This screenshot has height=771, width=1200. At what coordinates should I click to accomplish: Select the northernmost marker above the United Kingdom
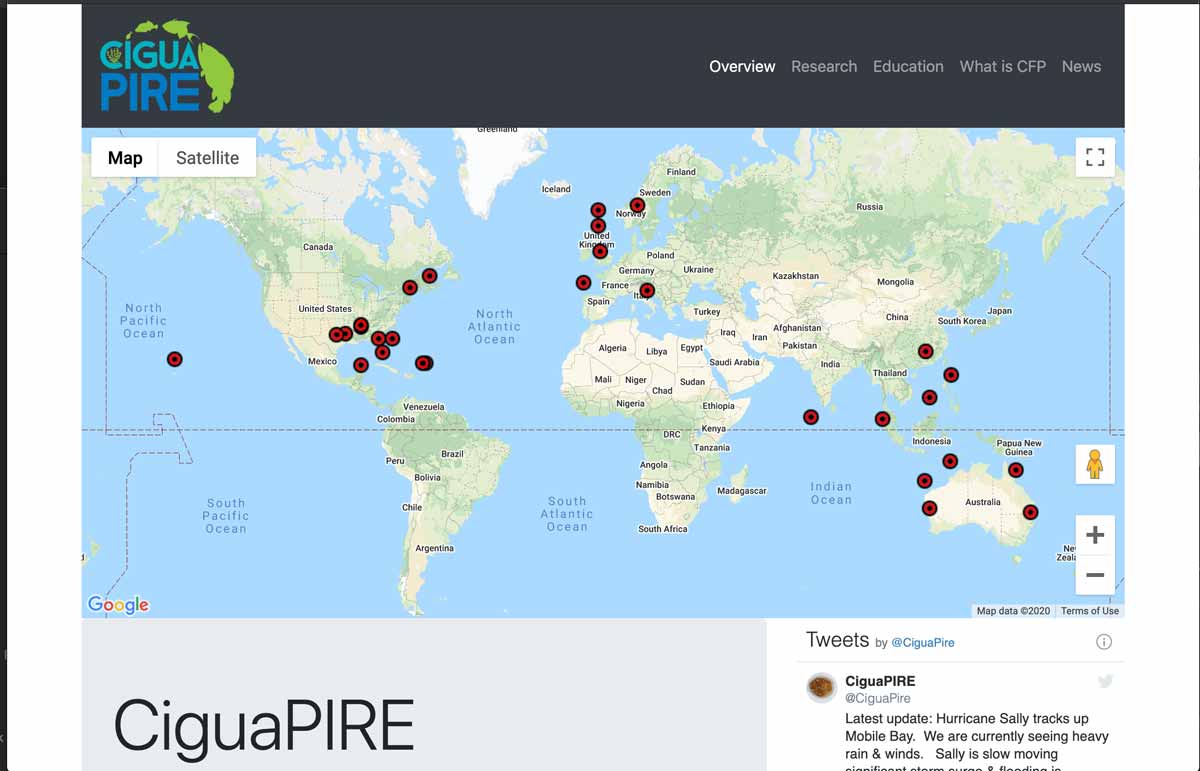pyautogui.click(x=598, y=210)
